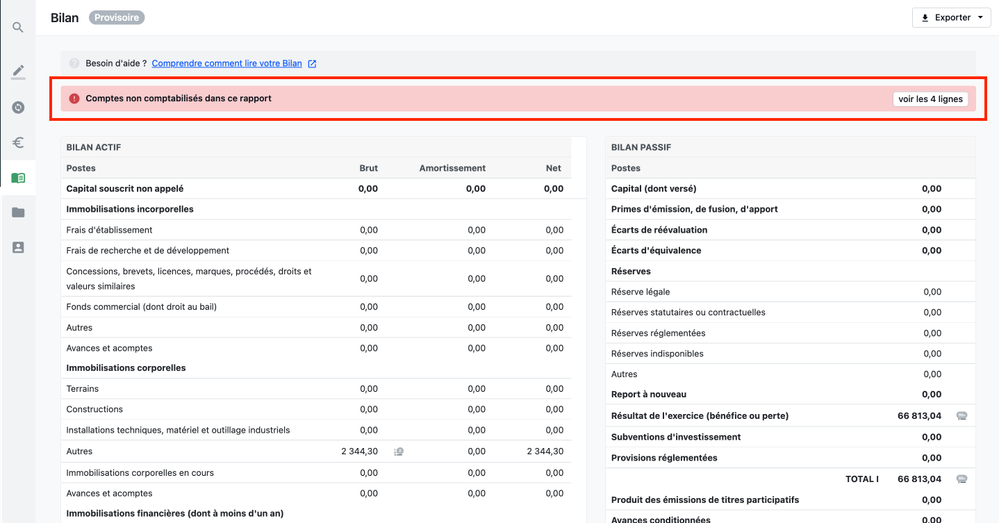The image size is (999, 523).
Task: Click the pencil icon in the sidebar
Action: point(18,72)
